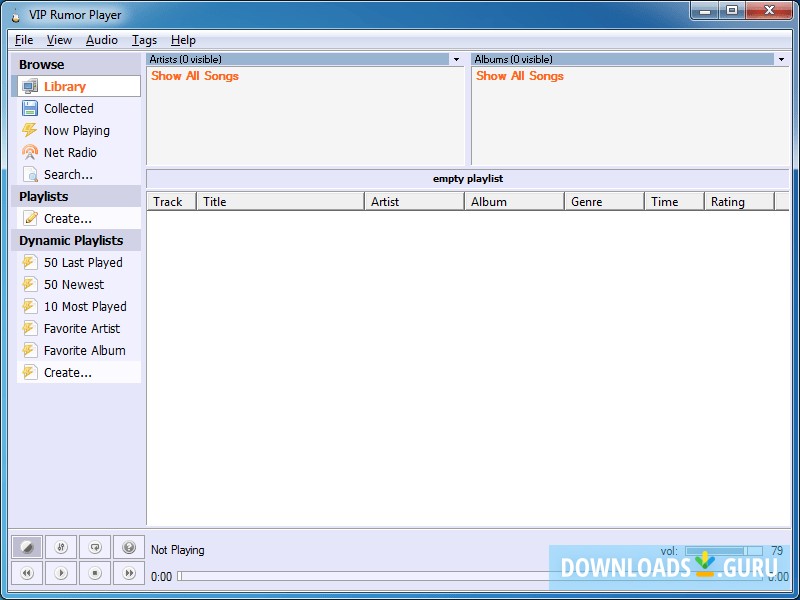This screenshot has width=800, height=600.
Task: Create a new dynamic playlist
Action: pyautogui.click(x=79, y=372)
